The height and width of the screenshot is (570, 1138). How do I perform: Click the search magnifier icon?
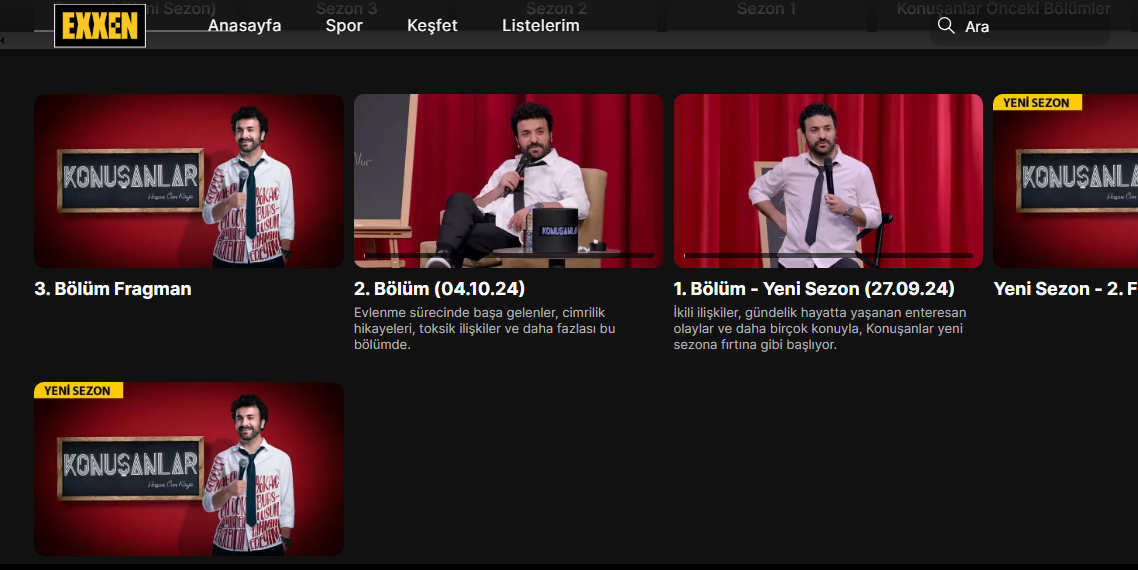tap(946, 26)
